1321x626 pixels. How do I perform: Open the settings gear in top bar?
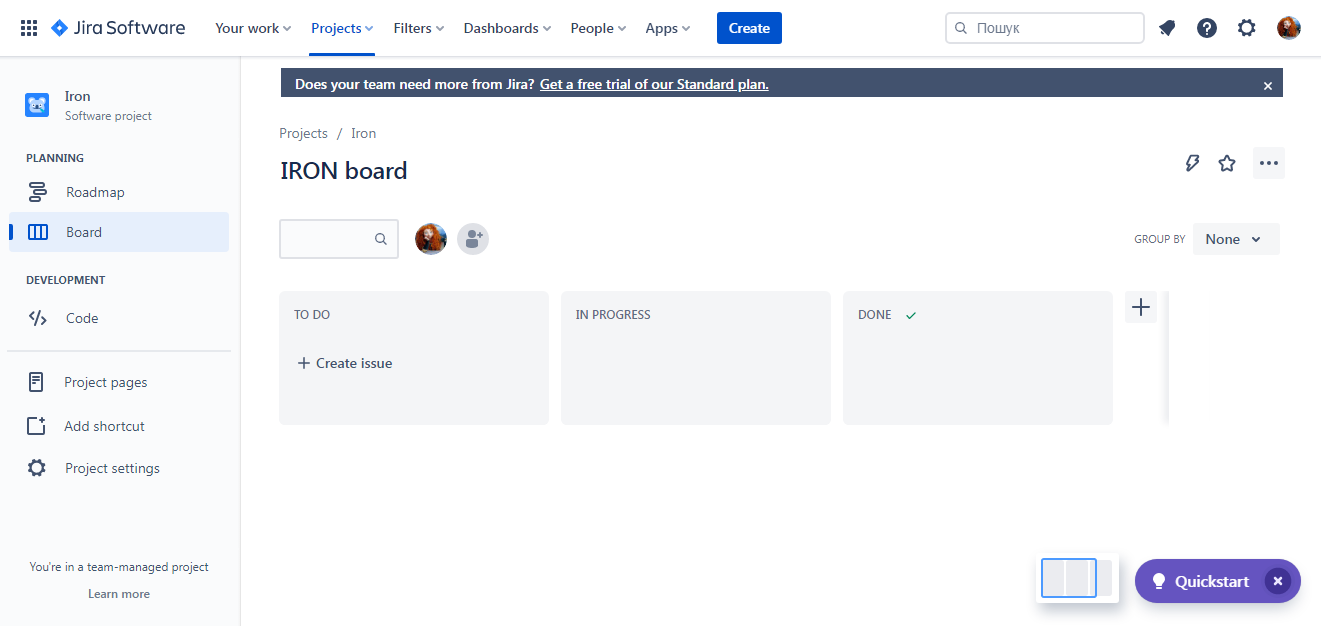pyautogui.click(x=1246, y=28)
